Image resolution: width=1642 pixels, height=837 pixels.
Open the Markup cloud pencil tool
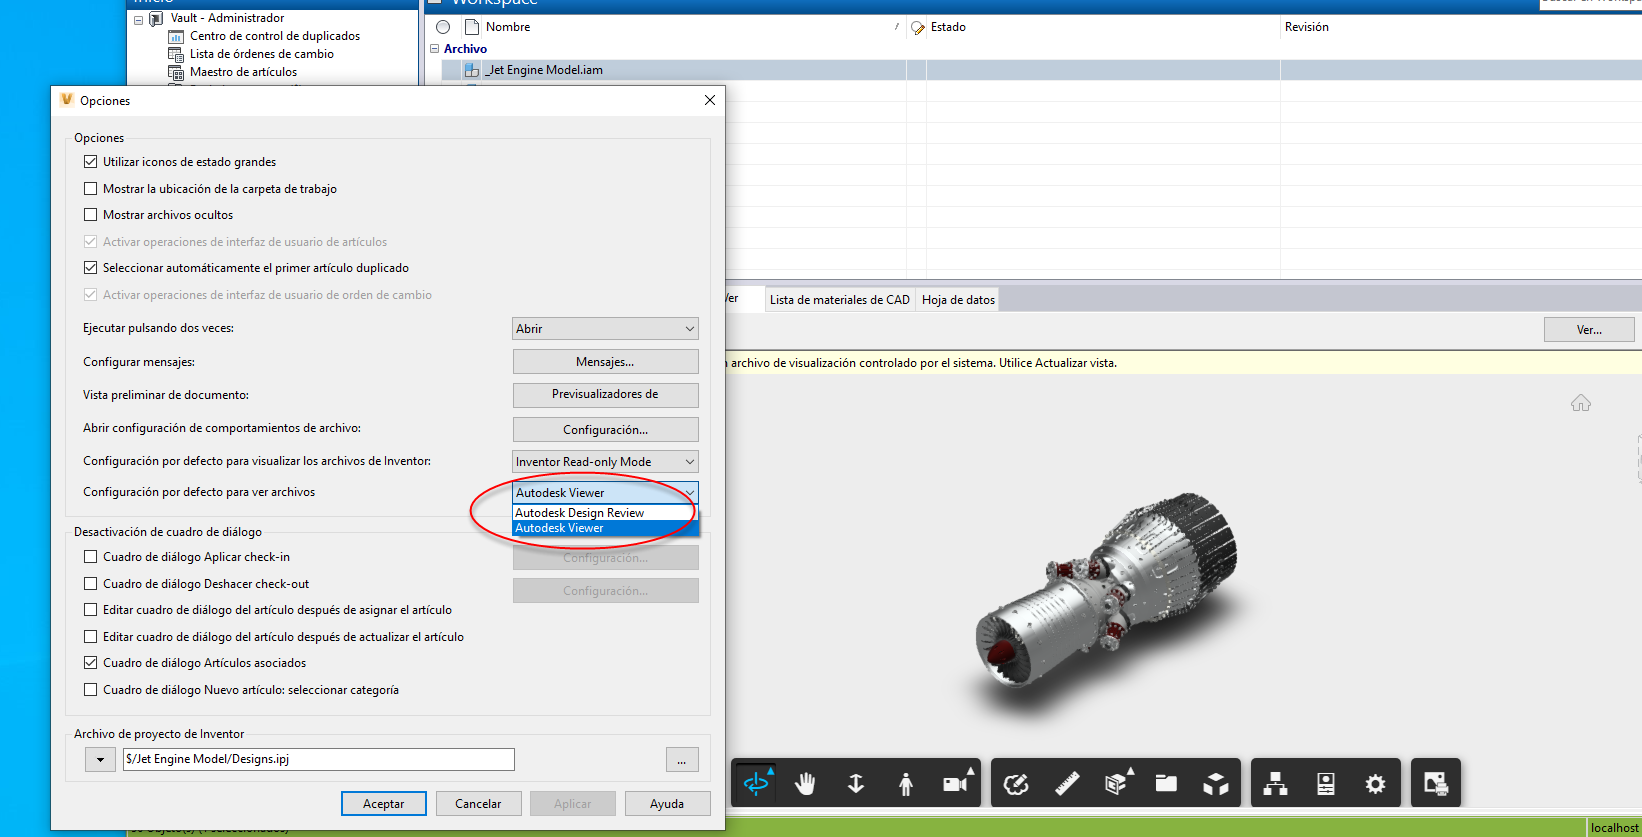tap(1016, 784)
